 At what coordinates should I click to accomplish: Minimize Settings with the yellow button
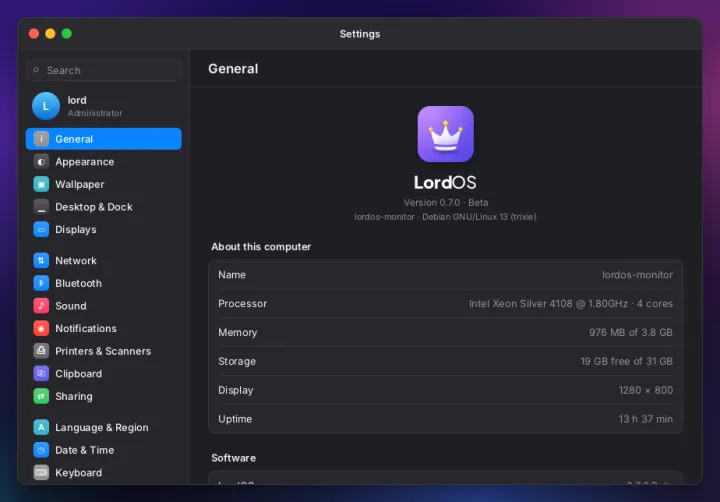pyautogui.click(x=51, y=34)
